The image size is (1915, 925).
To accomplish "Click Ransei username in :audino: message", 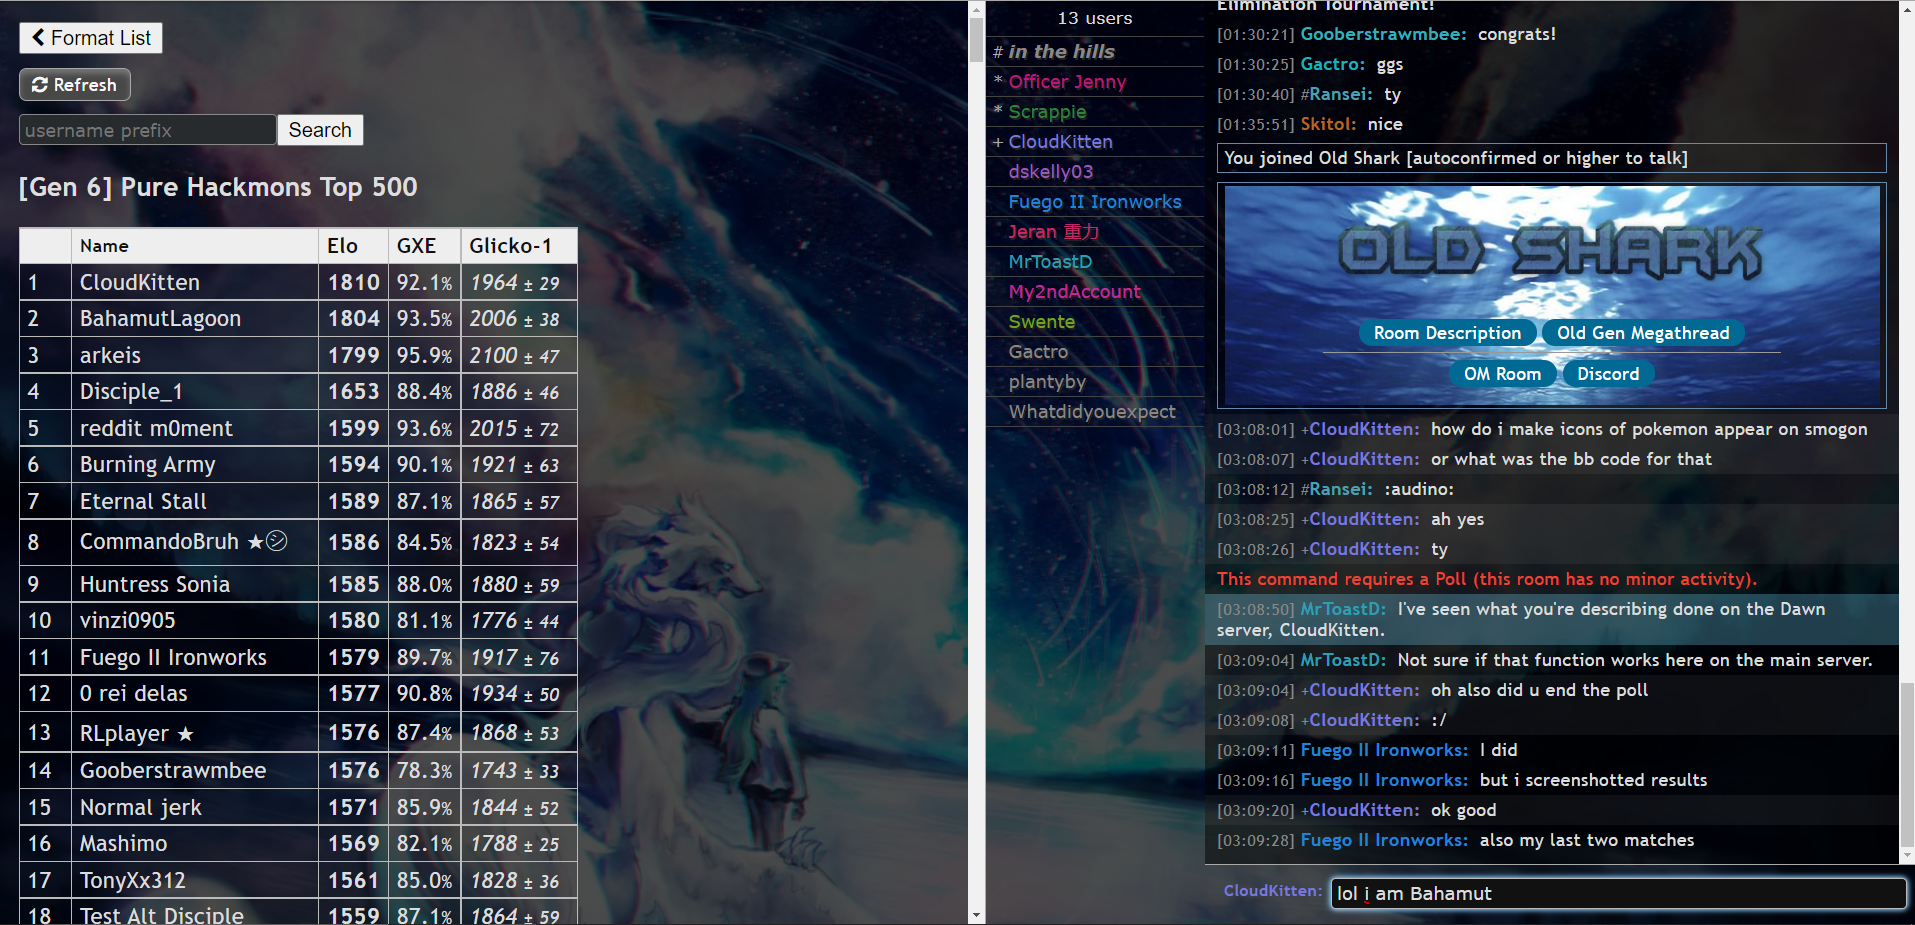I will click(x=1341, y=489).
